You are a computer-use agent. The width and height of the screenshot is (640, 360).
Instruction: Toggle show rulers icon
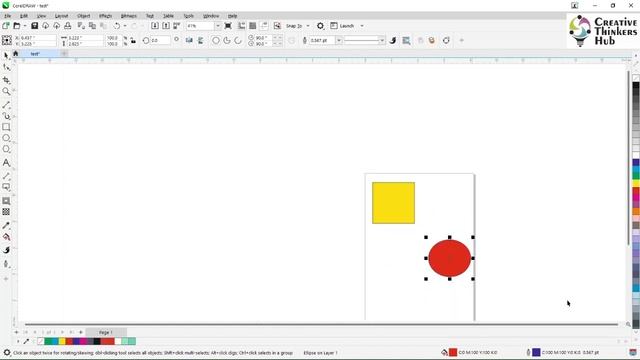click(242, 26)
